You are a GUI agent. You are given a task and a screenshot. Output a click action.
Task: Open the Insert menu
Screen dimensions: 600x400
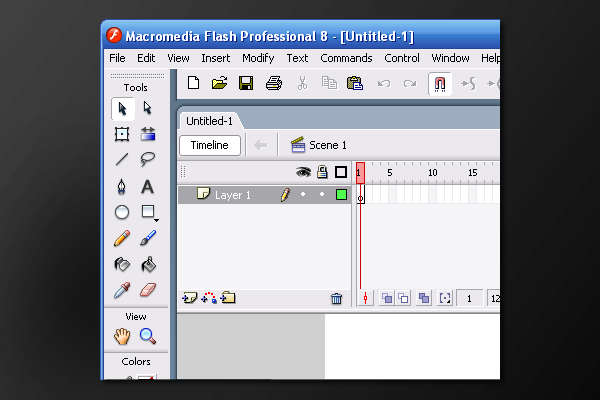pos(216,58)
